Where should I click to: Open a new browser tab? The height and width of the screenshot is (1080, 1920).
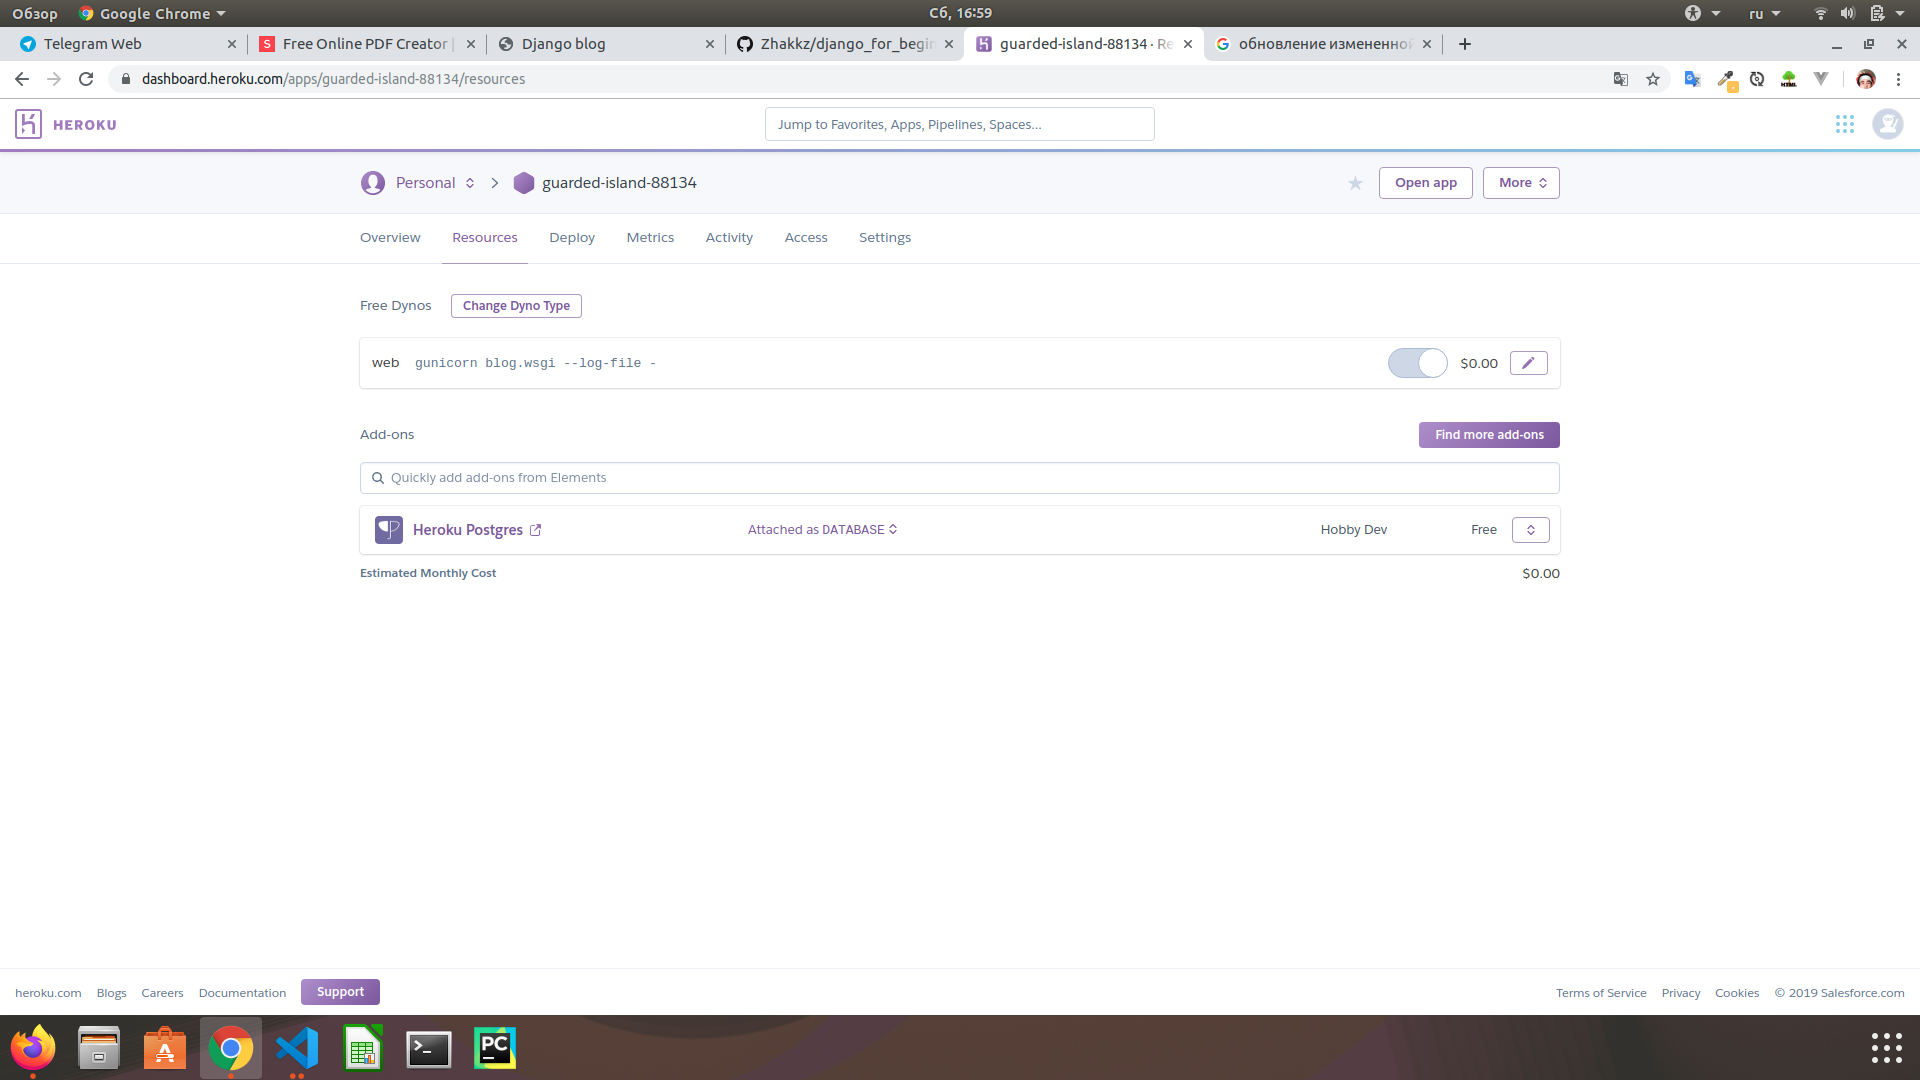pos(1465,44)
